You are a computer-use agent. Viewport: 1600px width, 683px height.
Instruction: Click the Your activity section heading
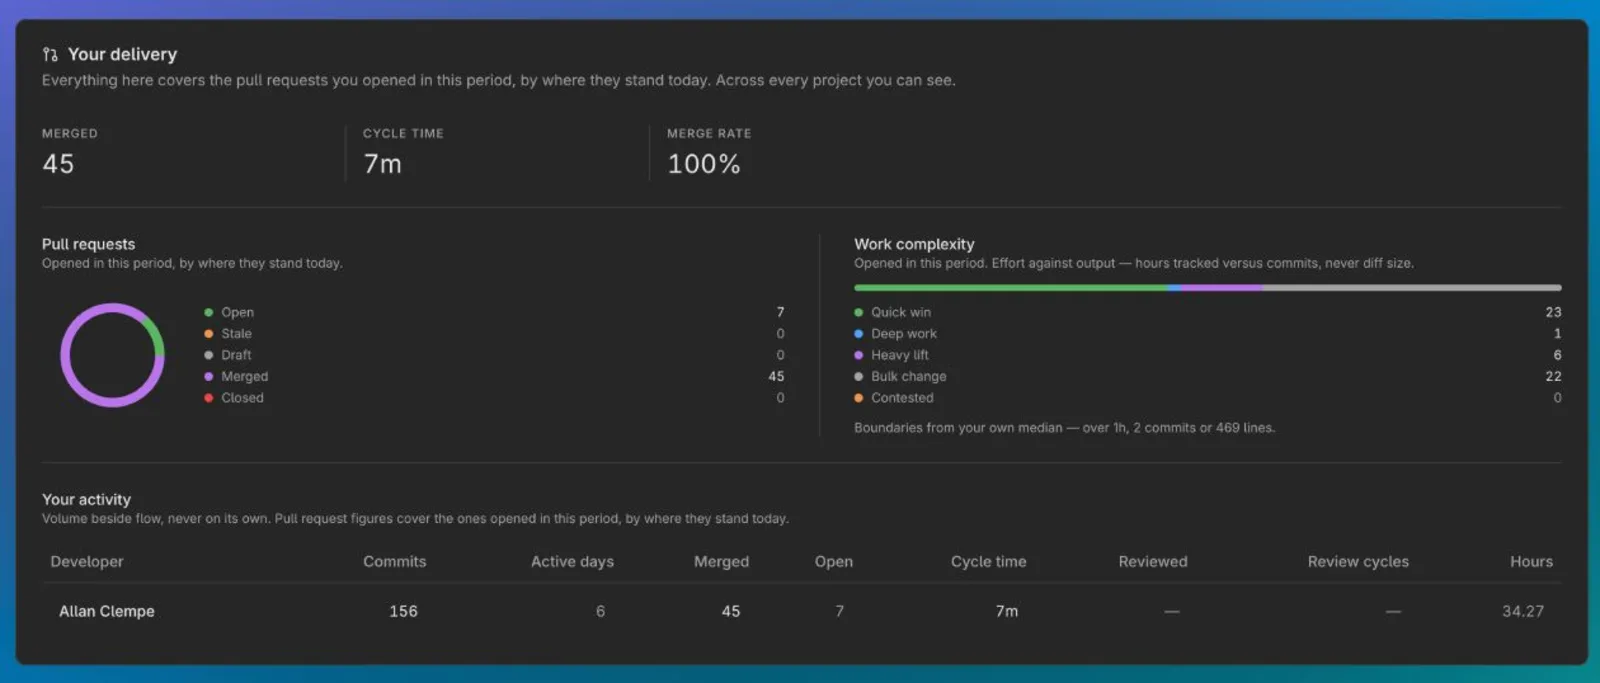tap(86, 500)
